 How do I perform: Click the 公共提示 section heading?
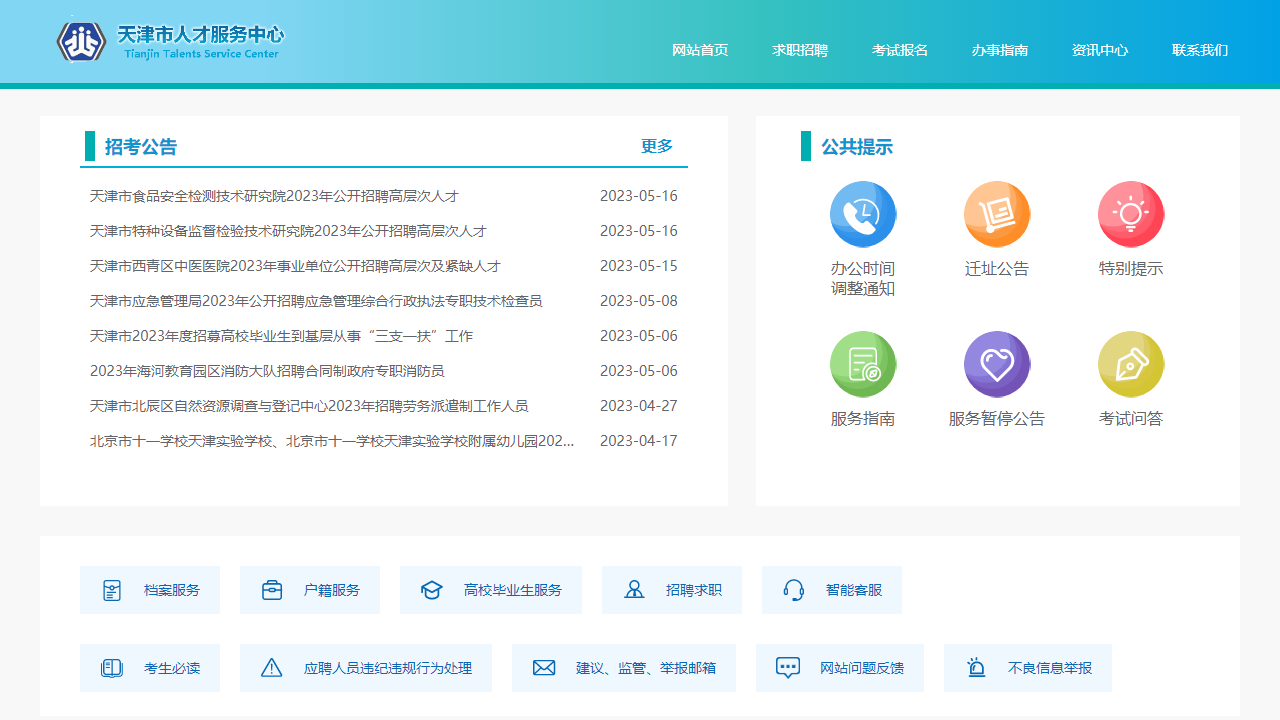857,147
